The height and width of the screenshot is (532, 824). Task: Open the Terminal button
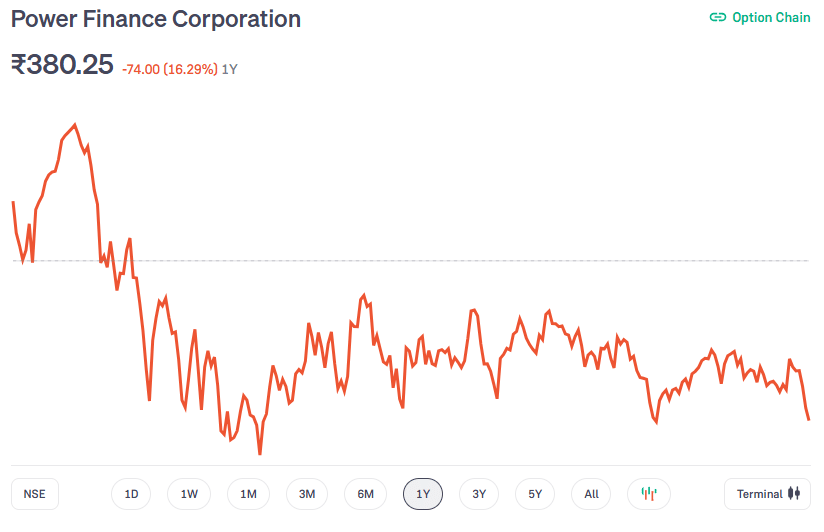pos(767,494)
